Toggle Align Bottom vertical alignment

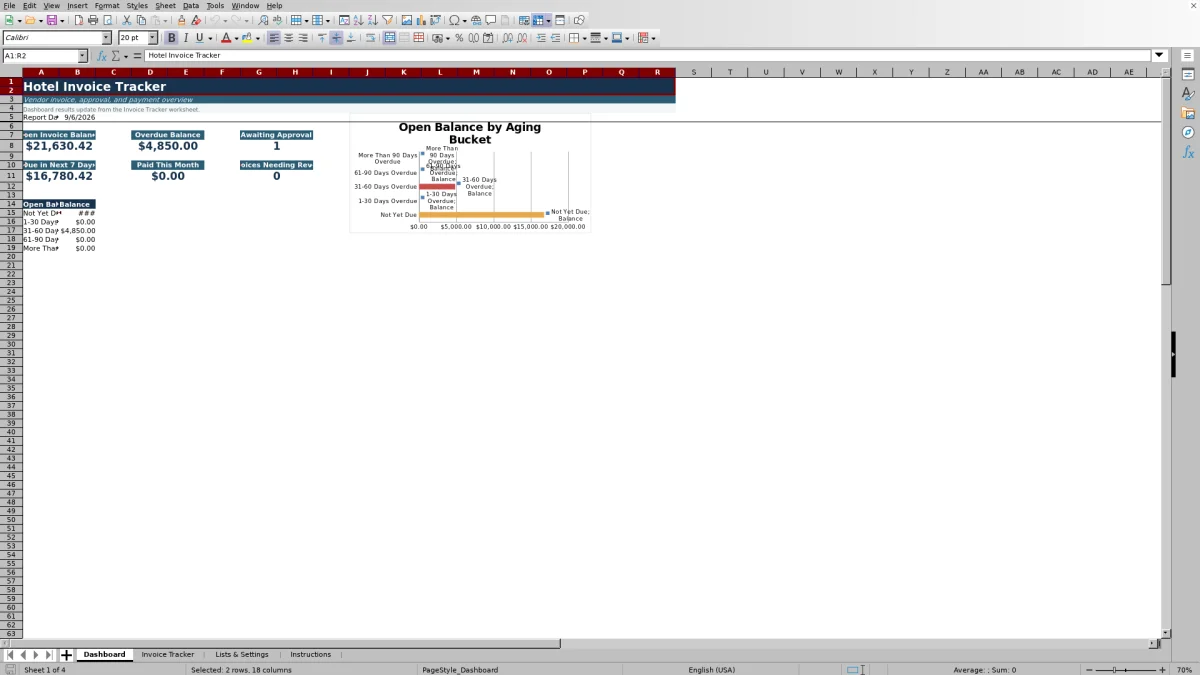(351, 38)
